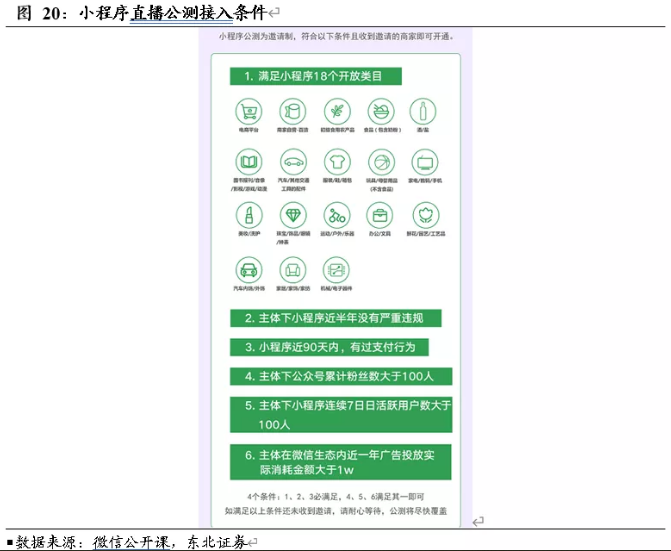Image resolution: width=671 pixels, height=551 pixels.
Task: Click the armchair home furnishing icon
Action: [x=292, y=269]
